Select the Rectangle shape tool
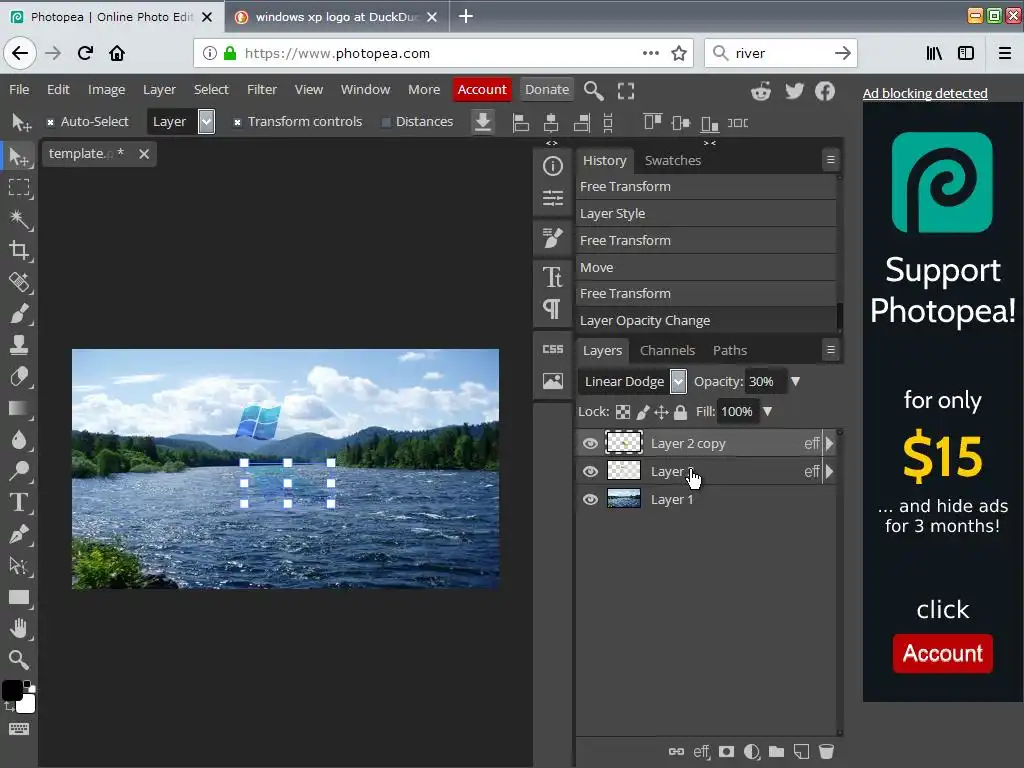 pos(18,597)
